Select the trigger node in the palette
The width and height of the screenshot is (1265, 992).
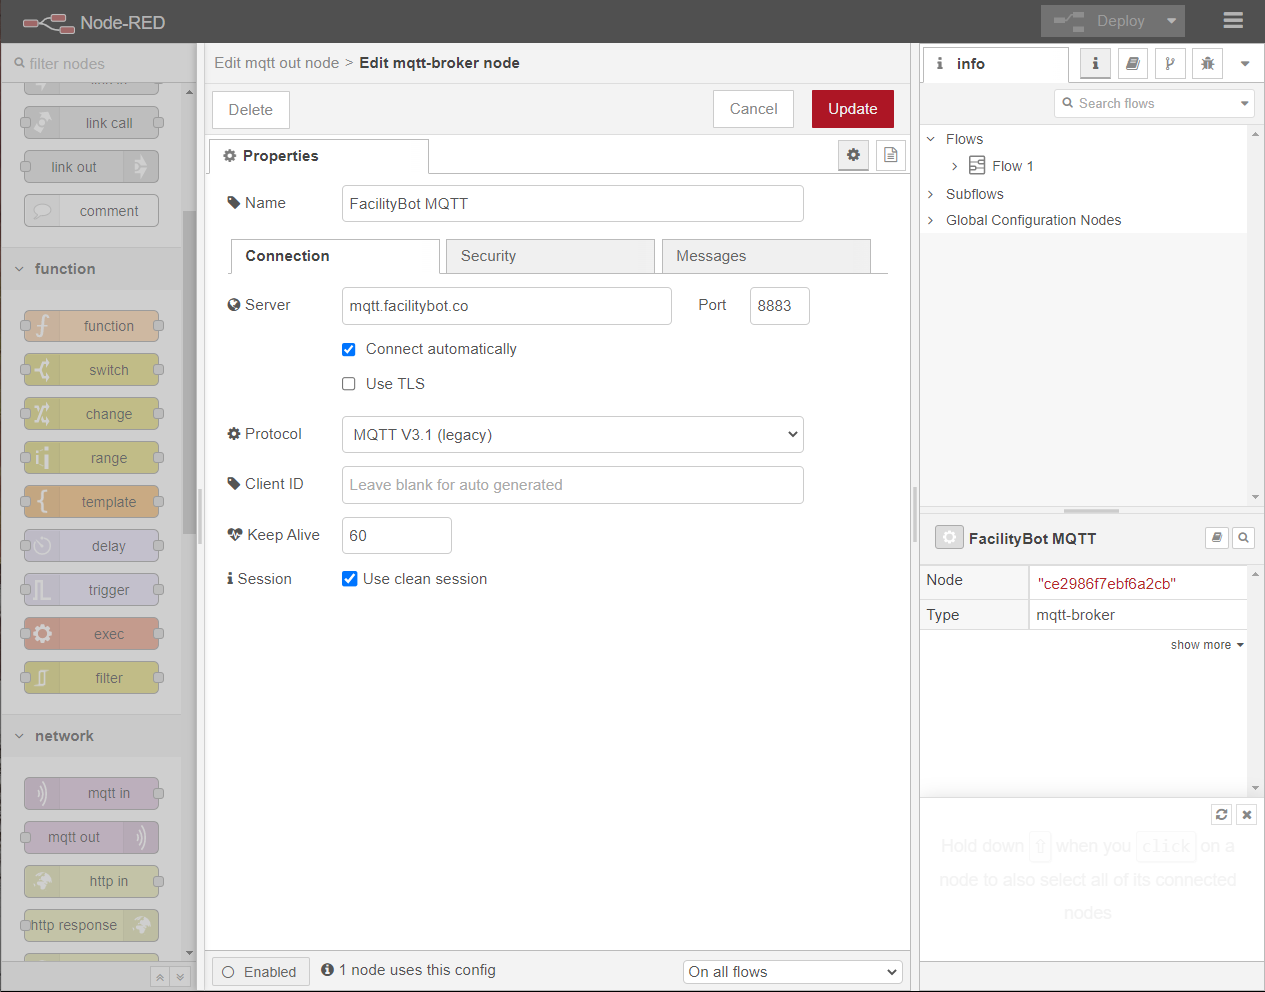coord(92,590)
